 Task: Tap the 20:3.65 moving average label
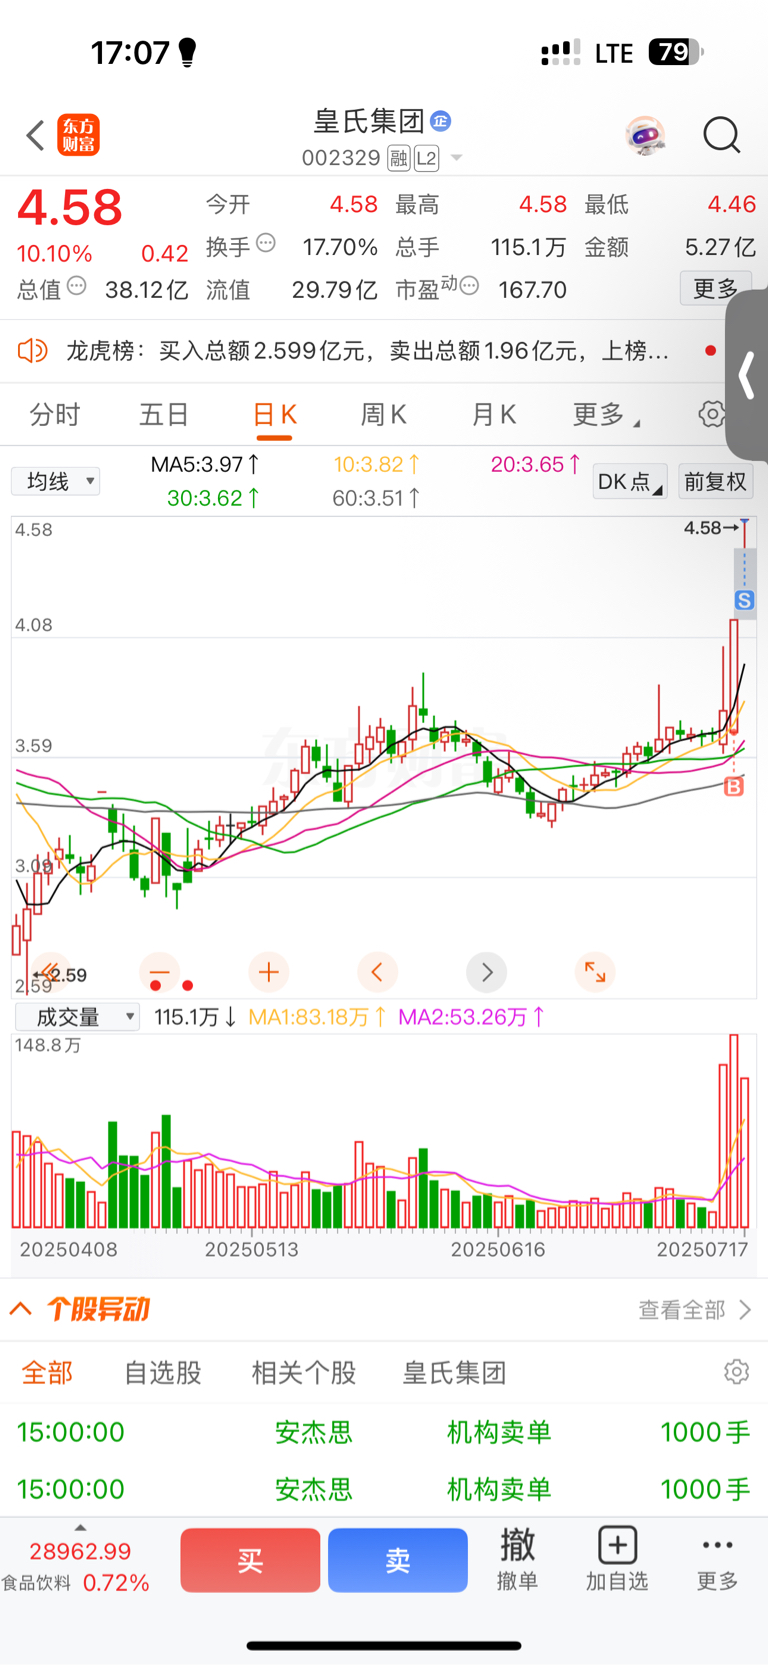(536, 464)
